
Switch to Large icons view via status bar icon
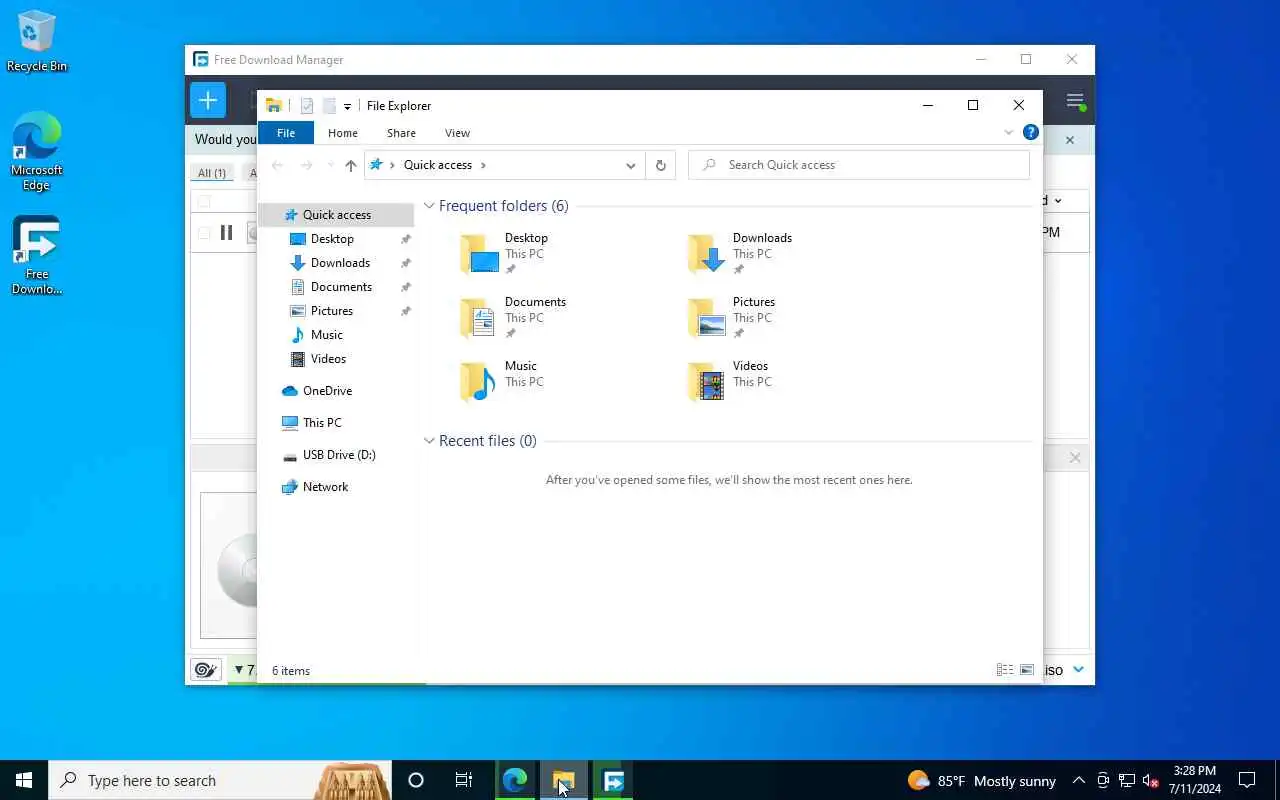[1027, 670]
